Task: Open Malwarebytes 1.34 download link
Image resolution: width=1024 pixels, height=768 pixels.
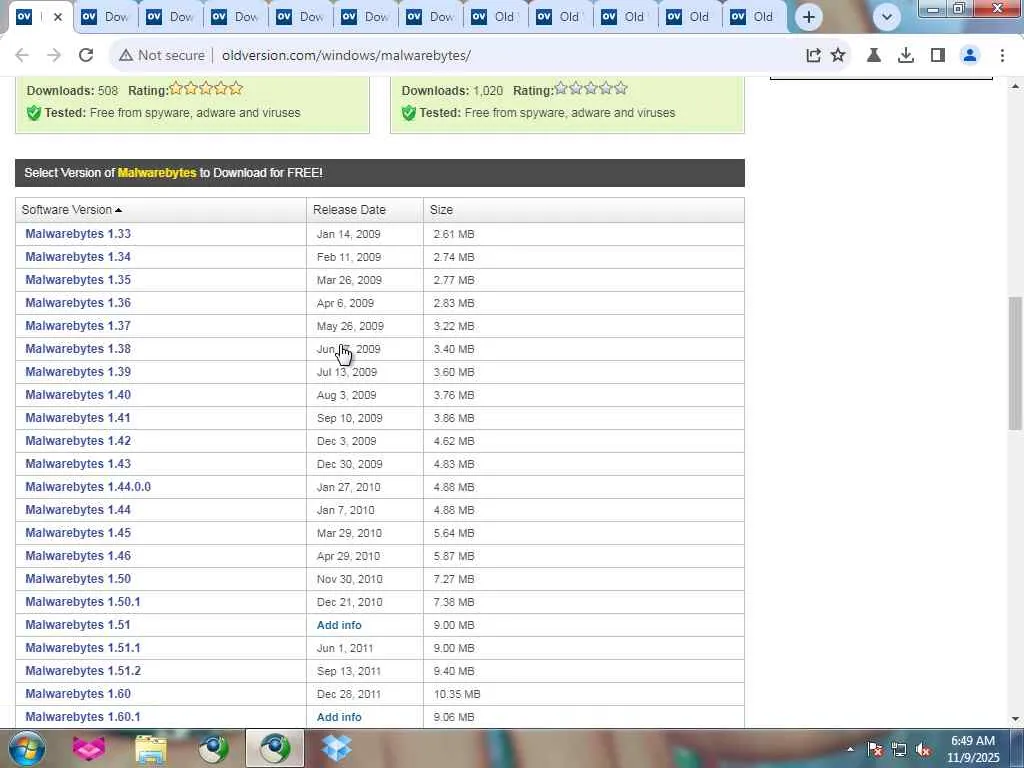Action: point(78,257)
